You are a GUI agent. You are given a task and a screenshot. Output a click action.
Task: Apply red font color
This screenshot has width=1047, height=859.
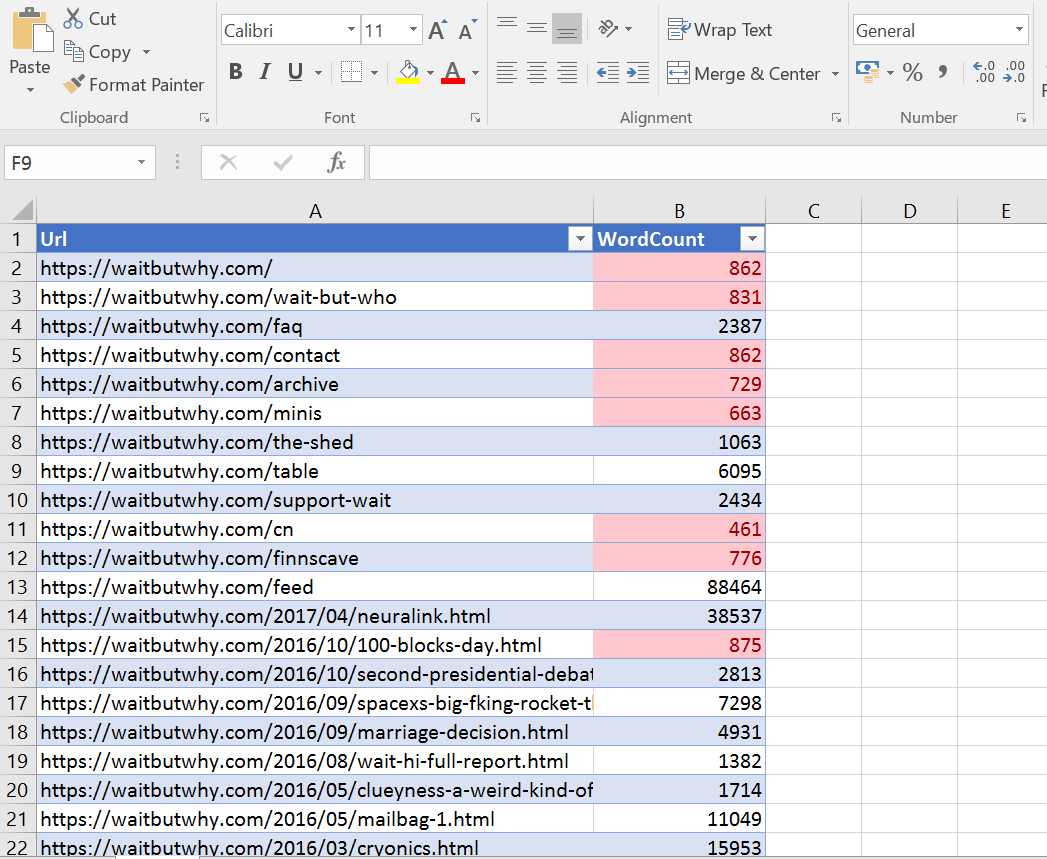pyautogui.click(x=453, y=71)
